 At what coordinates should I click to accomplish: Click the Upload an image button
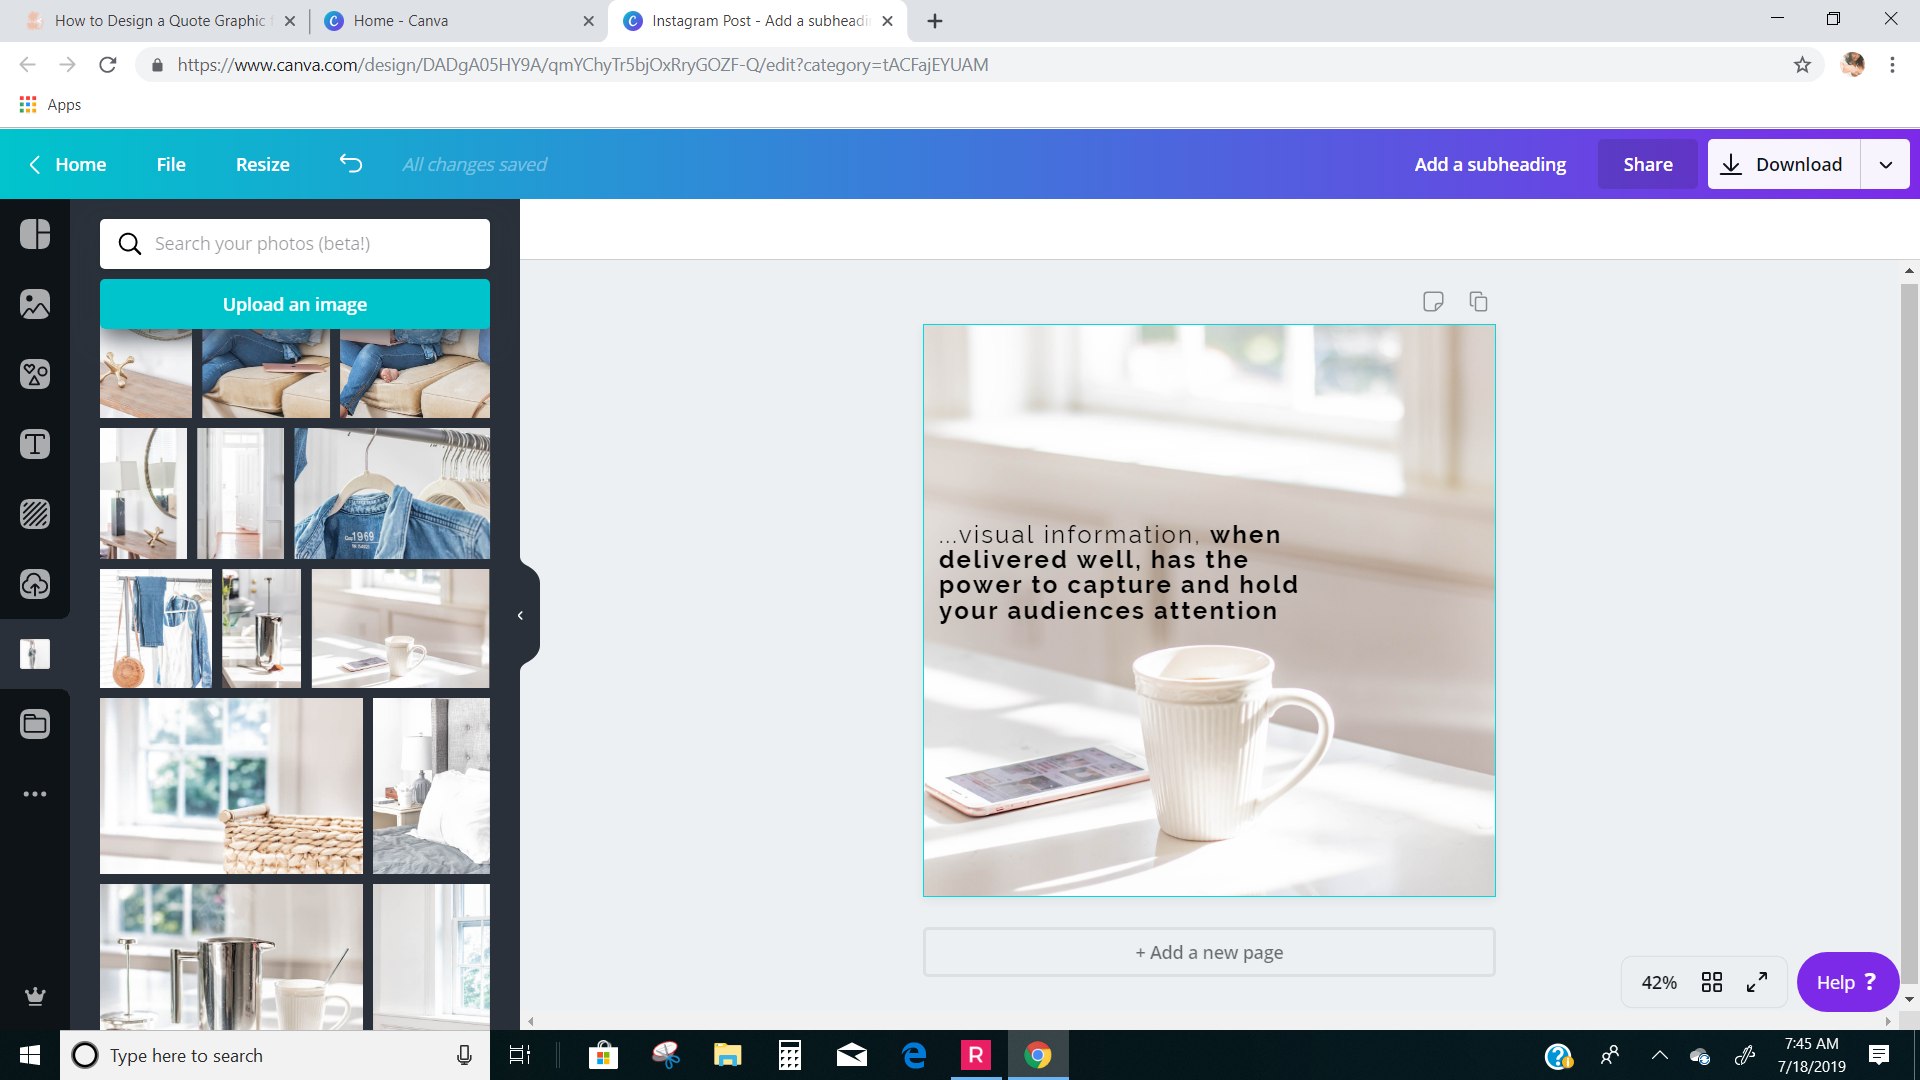click(x=294, y=304)
